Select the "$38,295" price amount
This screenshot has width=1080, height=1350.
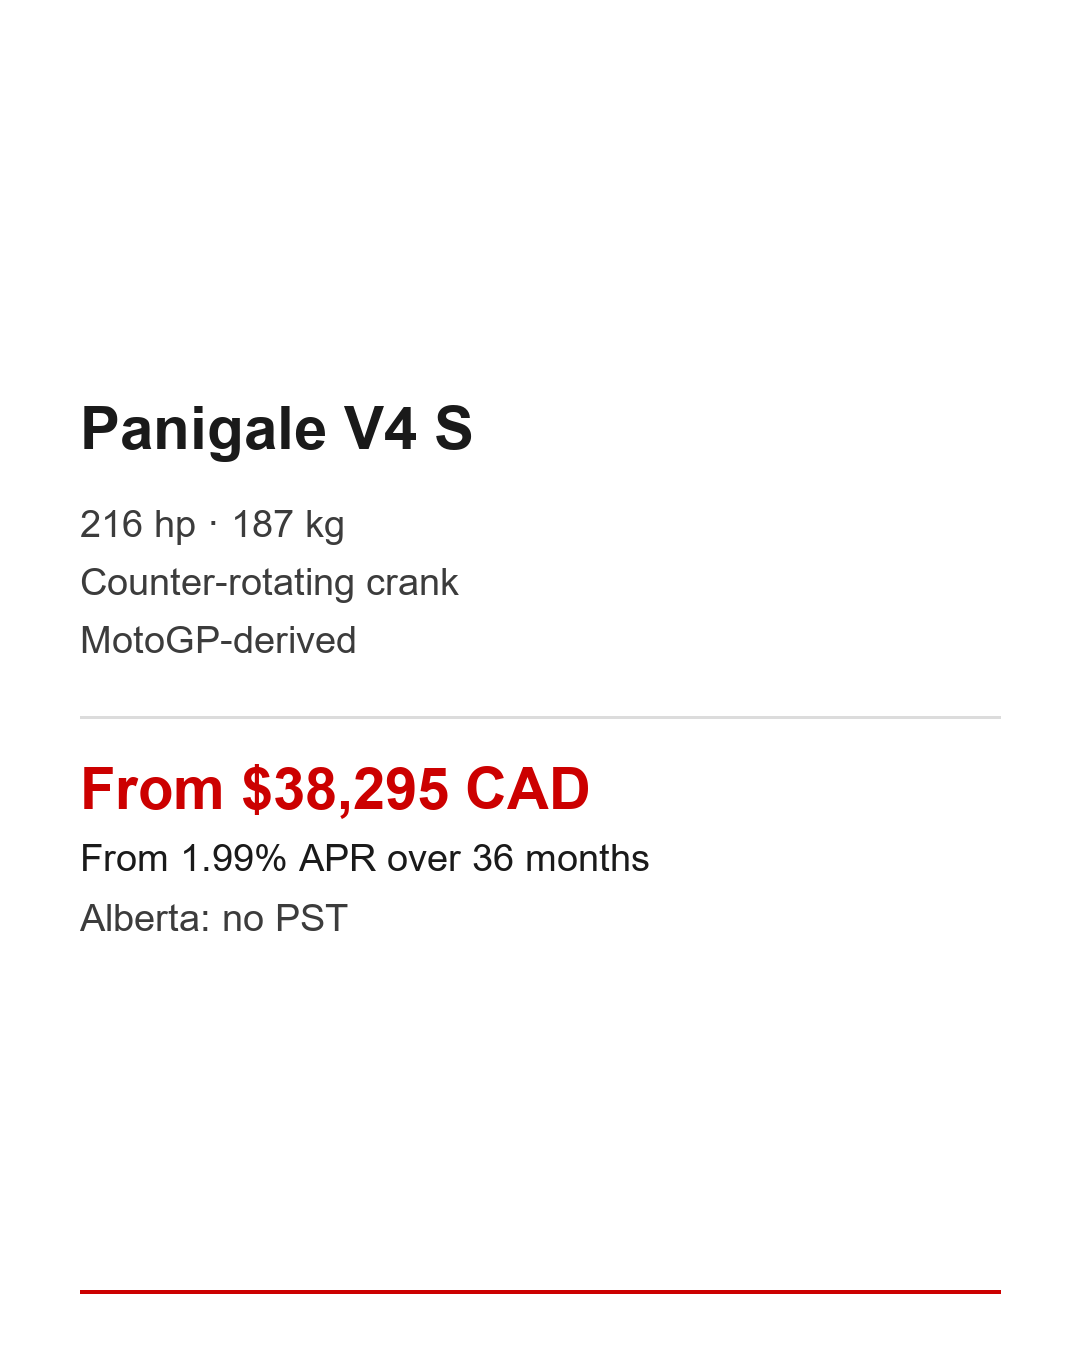(345, 790)
